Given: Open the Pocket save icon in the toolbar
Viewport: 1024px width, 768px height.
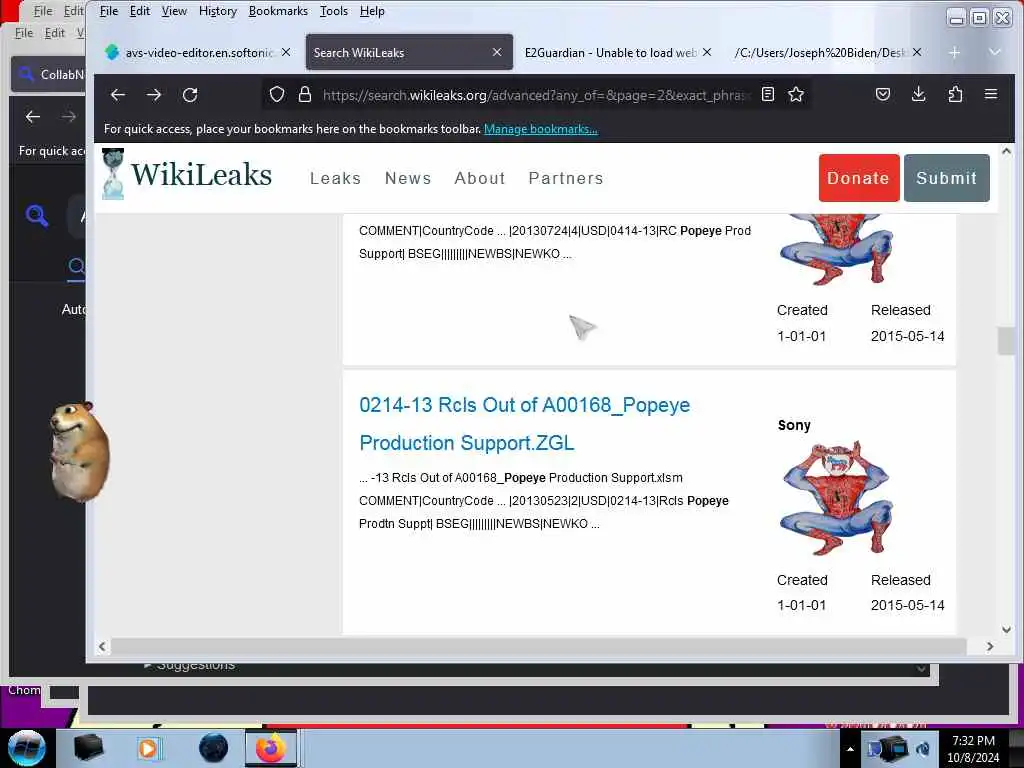Looking at the screenshot, I should pos(883,94).
